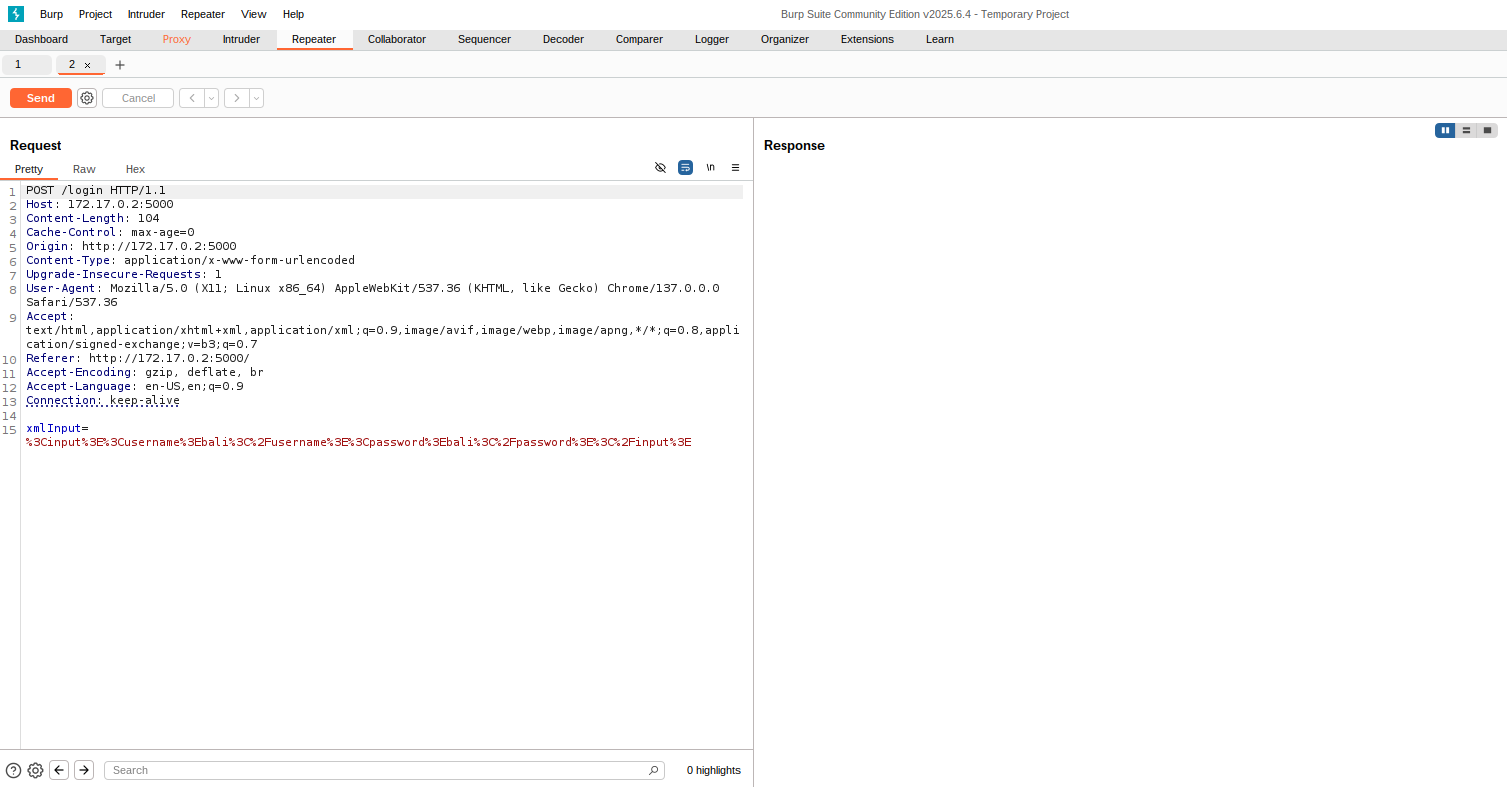
Task: Select Repeater request tab 1
Action: pyautogui.click(x=26, y=65)
